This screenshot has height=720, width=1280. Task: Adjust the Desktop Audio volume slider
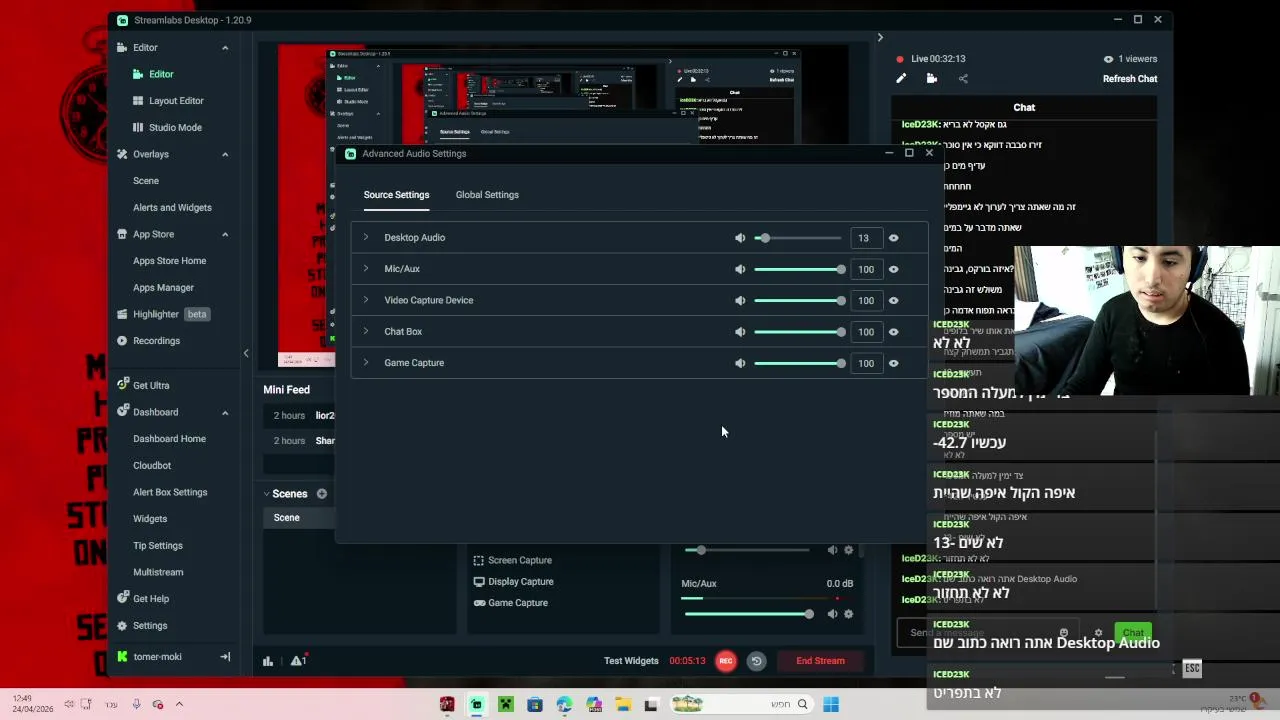[798, 238]
